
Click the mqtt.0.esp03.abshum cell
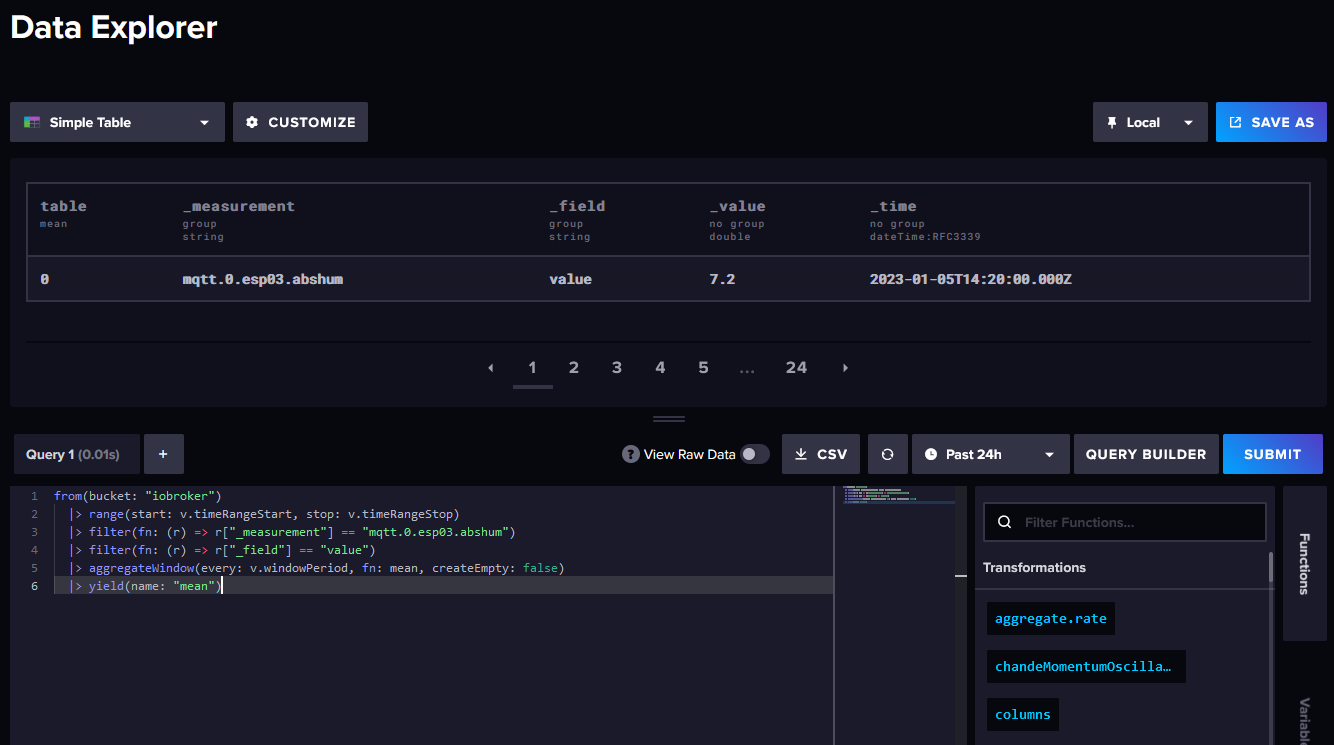click(x=263, y=279)
